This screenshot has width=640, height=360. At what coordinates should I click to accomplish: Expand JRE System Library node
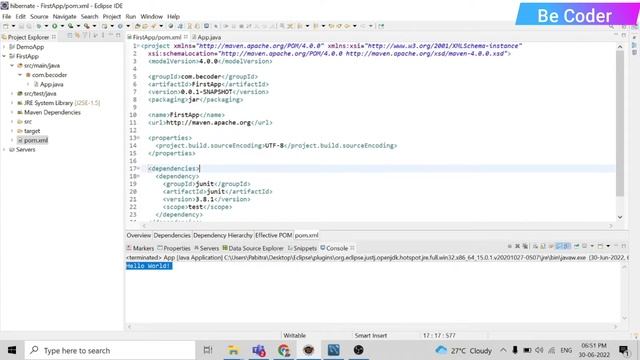(12, 103)
